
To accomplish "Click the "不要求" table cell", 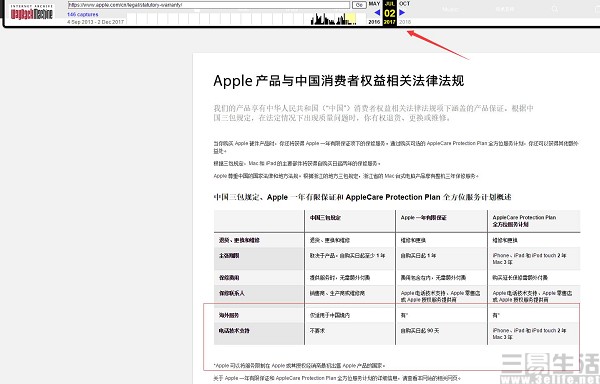I will (x=317, y=330).
